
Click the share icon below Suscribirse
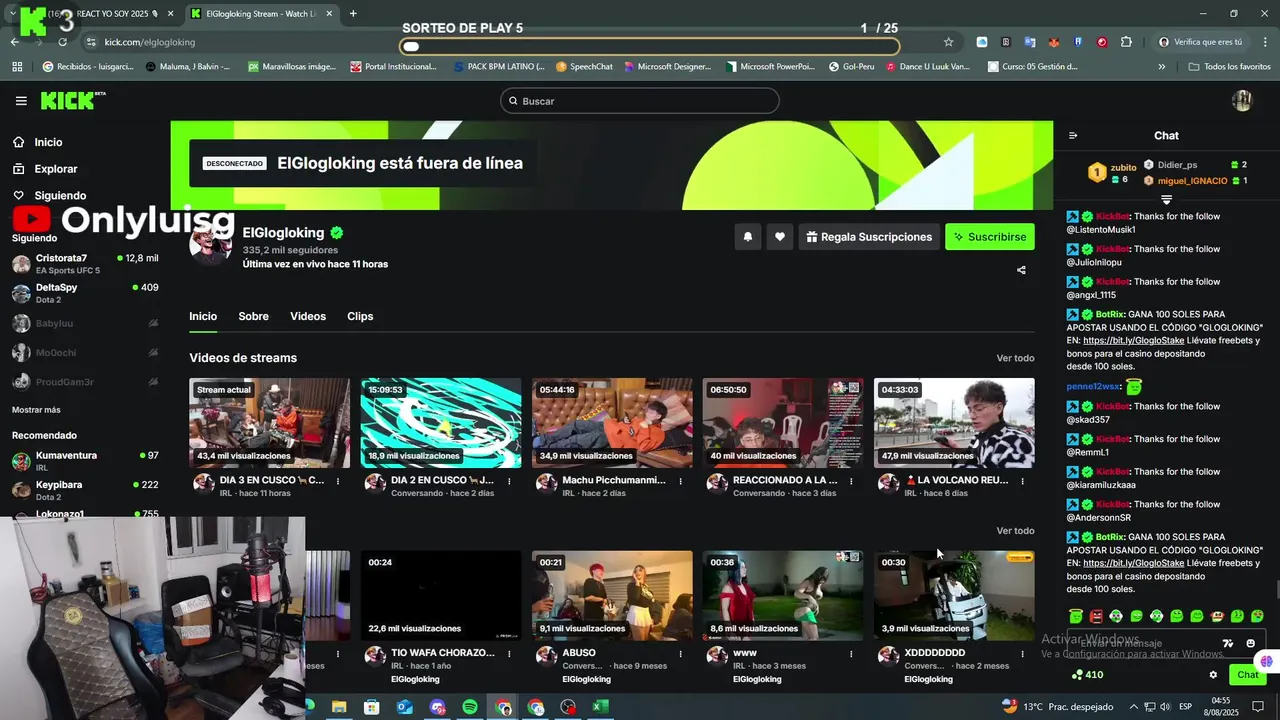[x=1021, y=270]
